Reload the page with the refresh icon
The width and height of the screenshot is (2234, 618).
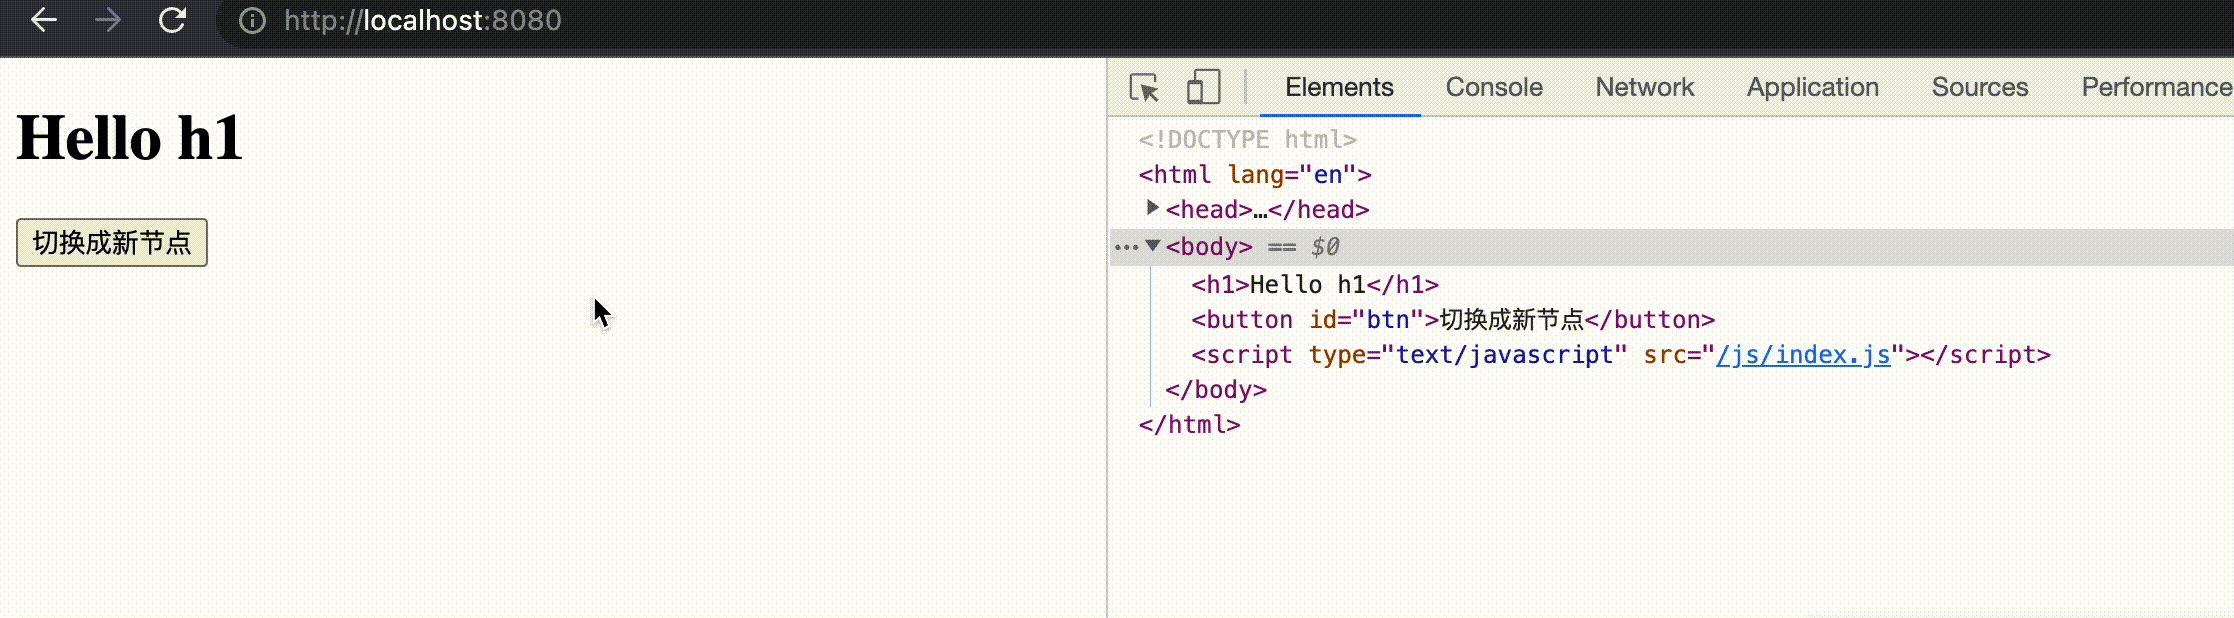172,20
